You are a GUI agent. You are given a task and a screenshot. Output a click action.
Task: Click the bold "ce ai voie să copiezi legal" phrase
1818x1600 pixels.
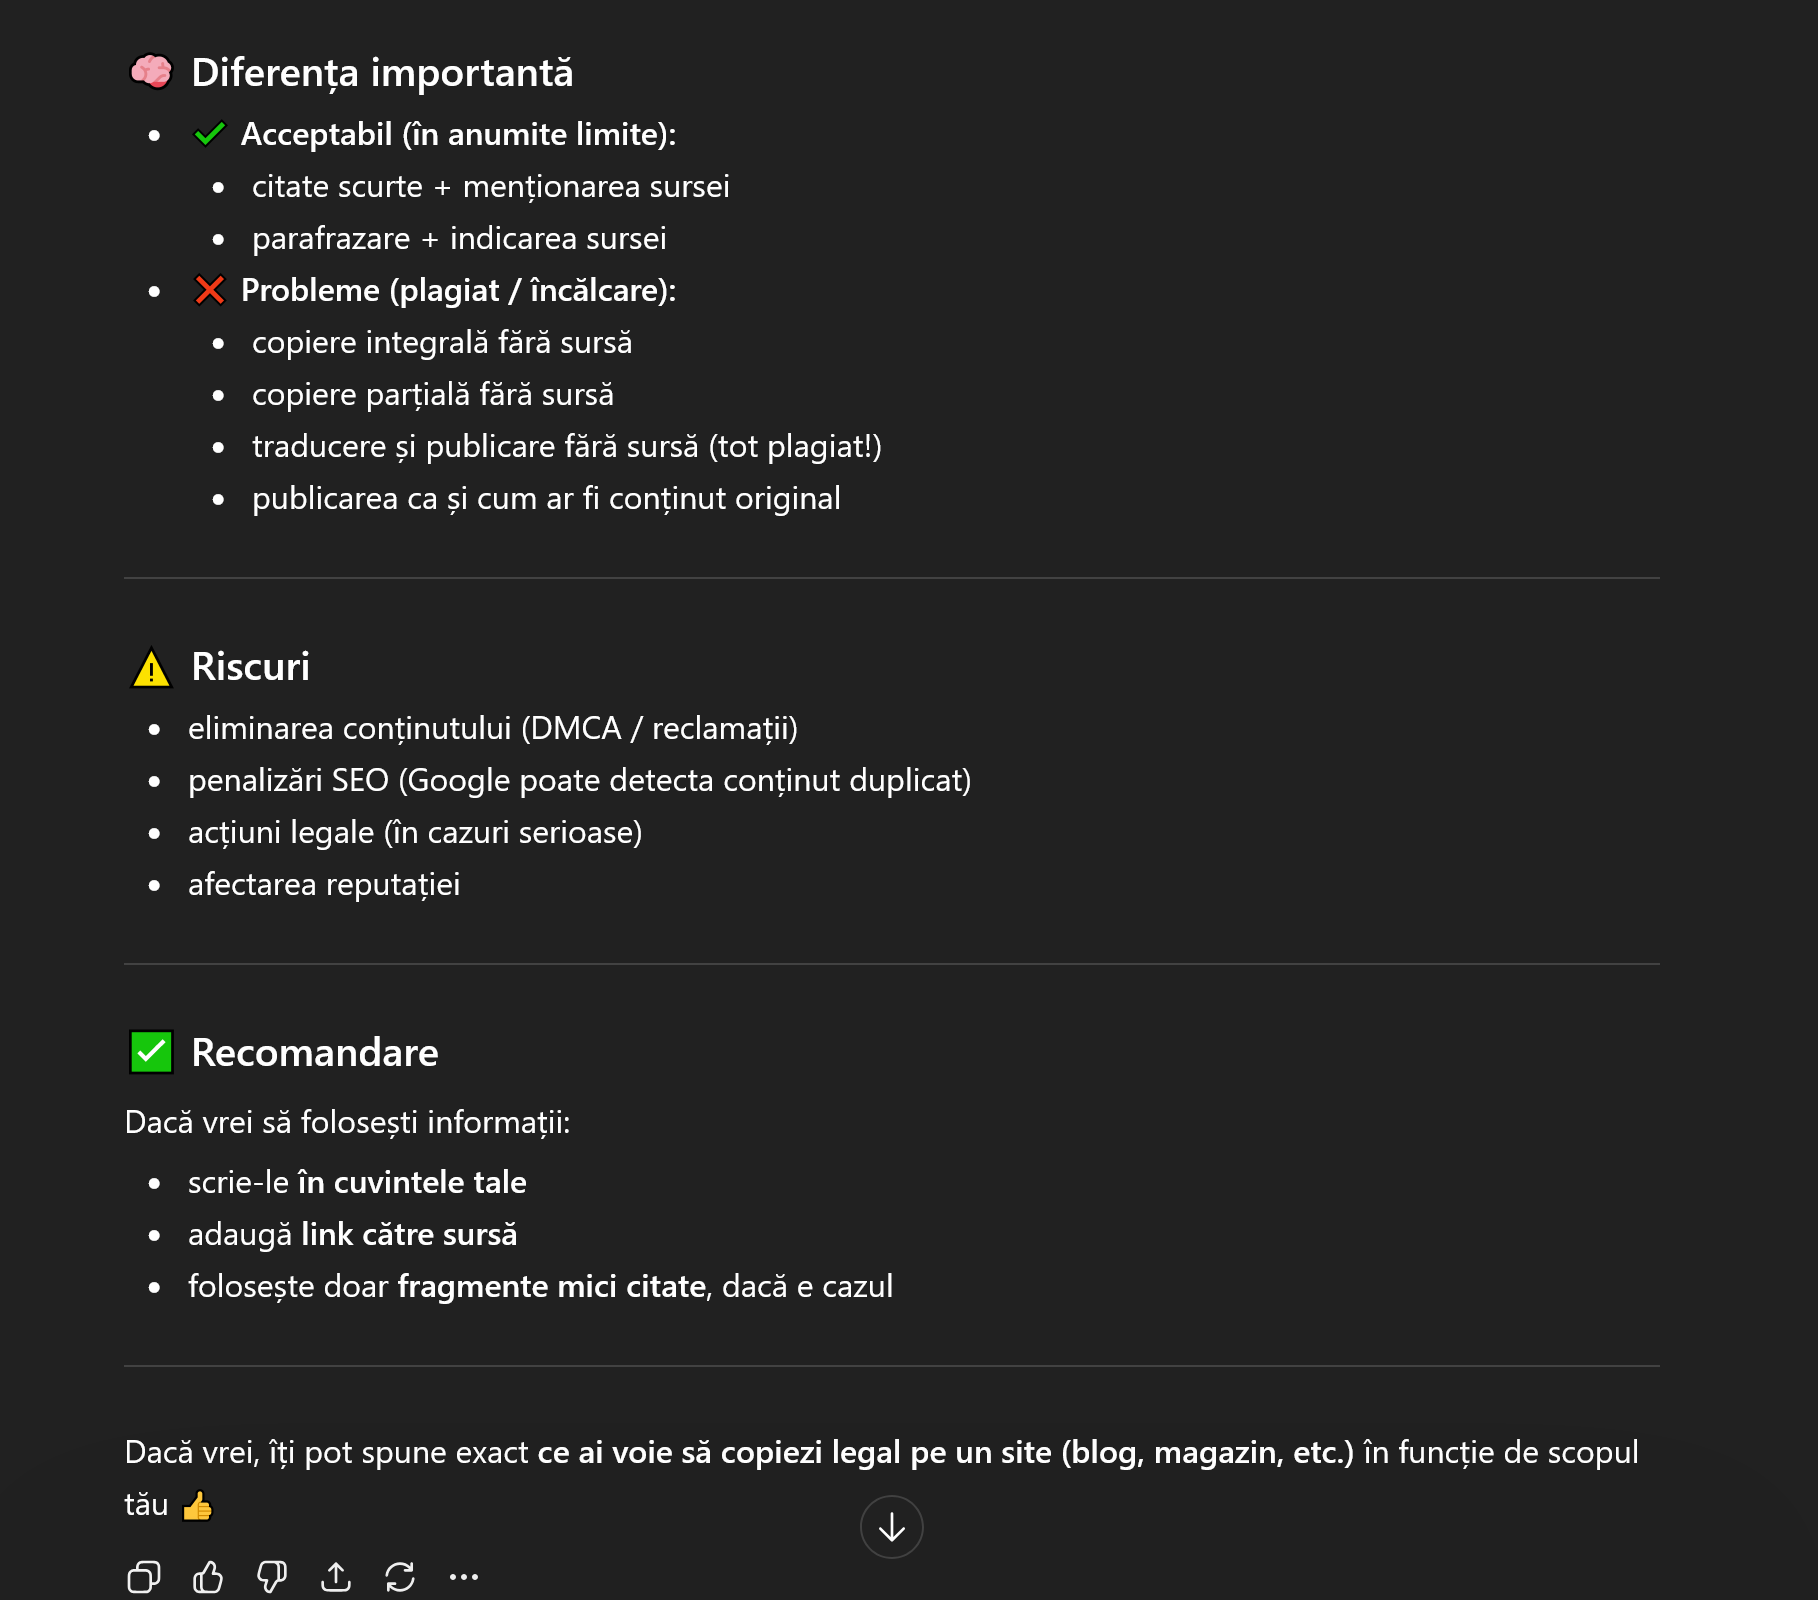pos(720,1453)
